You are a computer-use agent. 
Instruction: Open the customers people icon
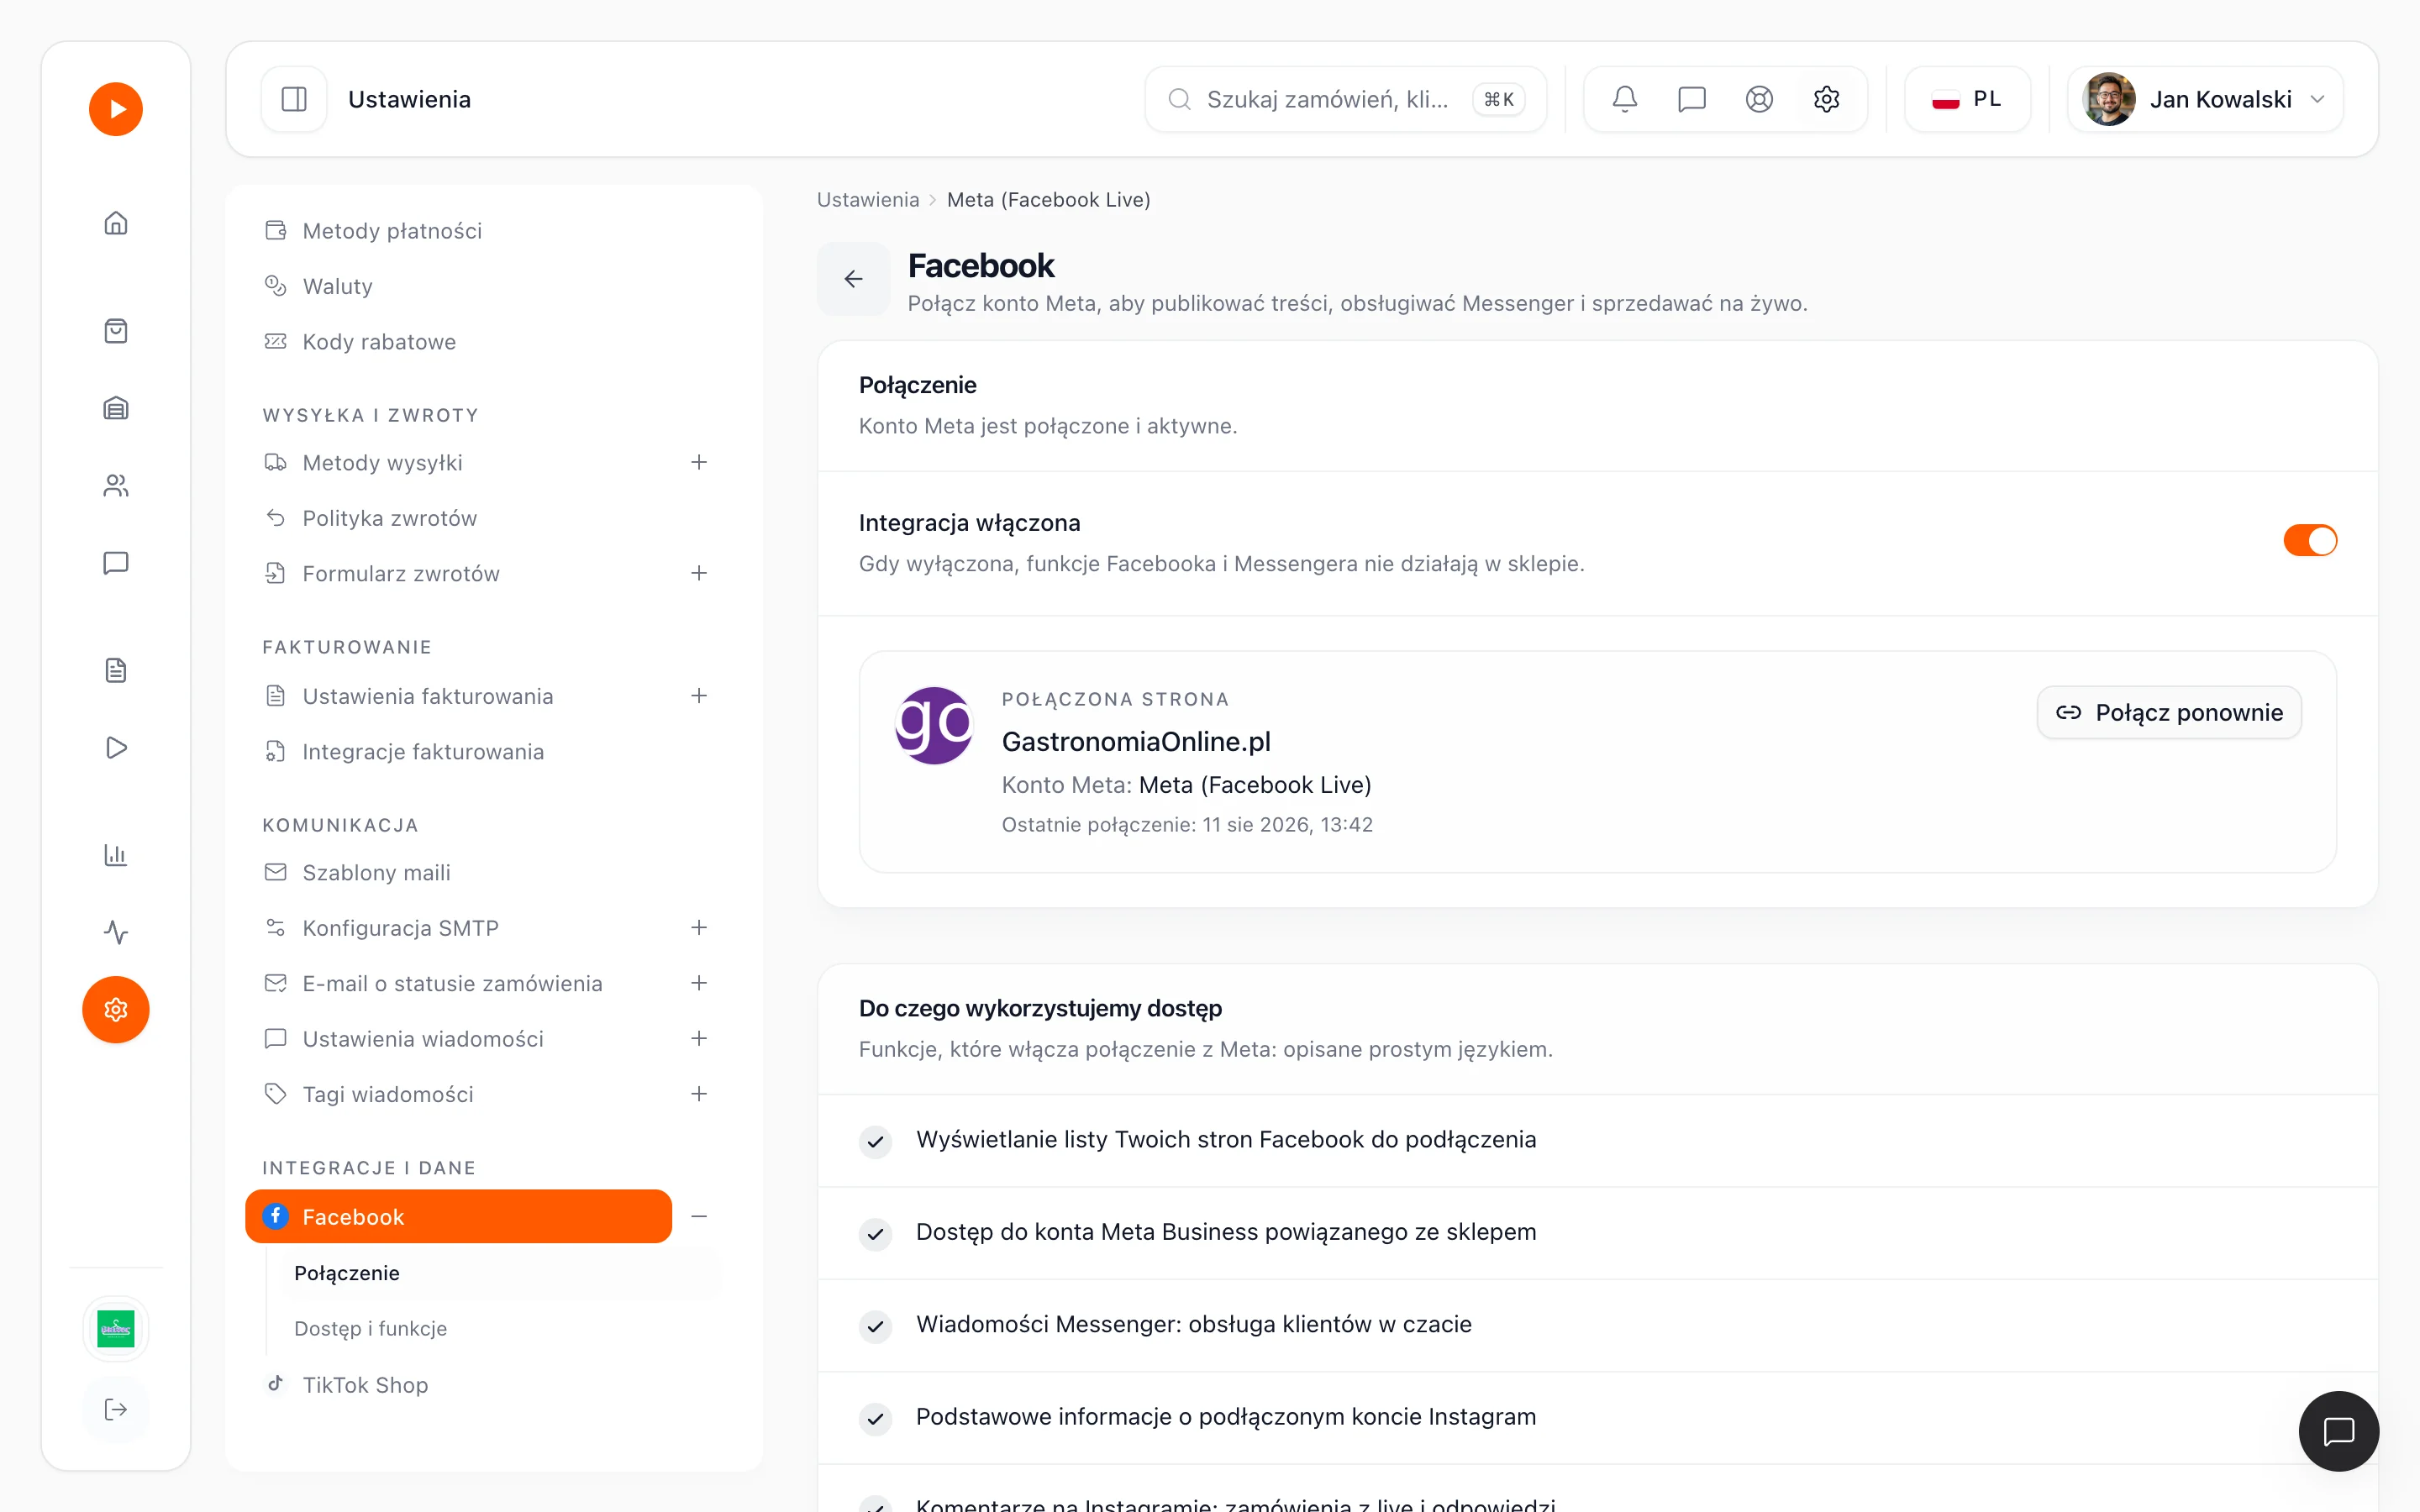(116, 486)
